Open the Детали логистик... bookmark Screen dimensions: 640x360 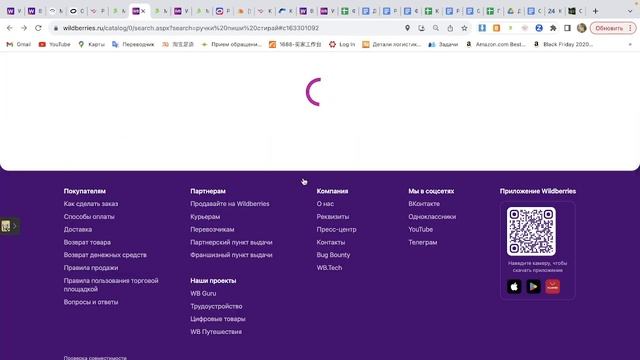(392, 44)
